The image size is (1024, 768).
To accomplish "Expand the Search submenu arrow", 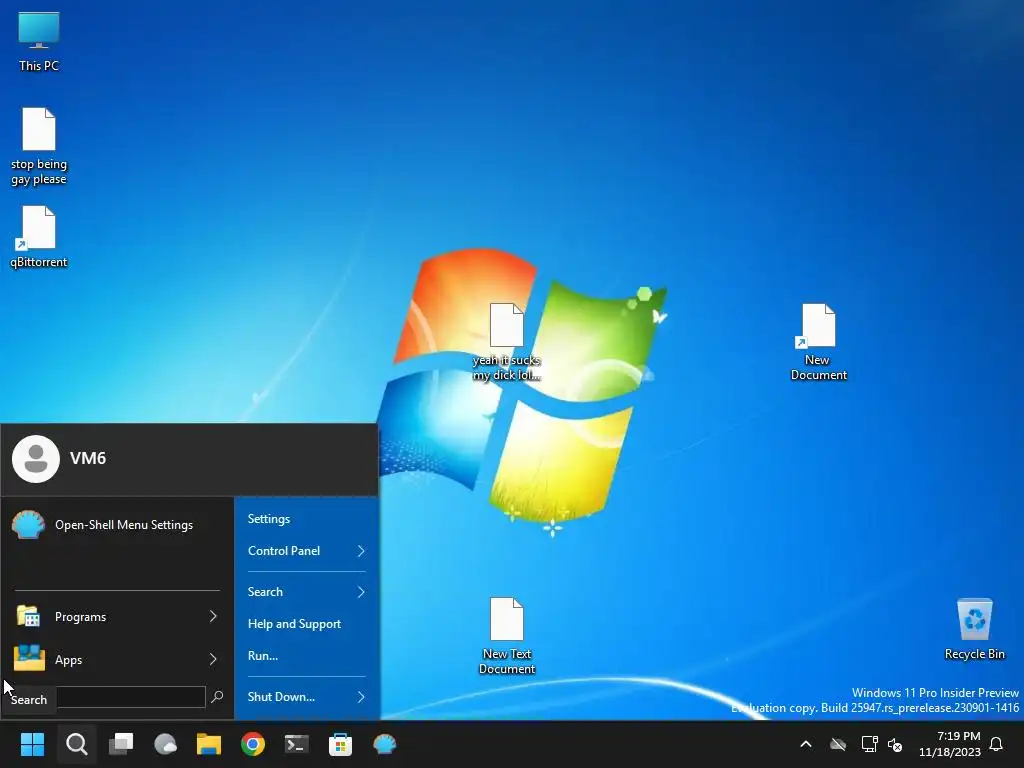I will (x=360, y=592).
